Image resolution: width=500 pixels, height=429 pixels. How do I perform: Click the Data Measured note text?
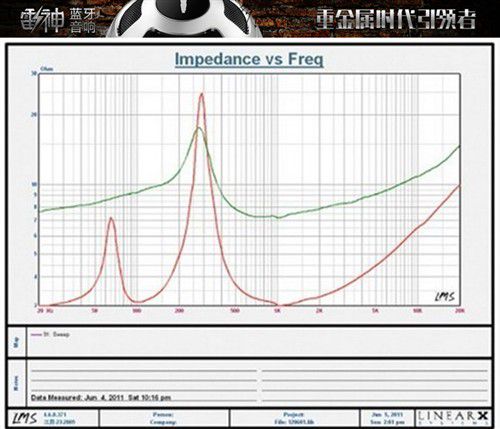(x=101, y=398)
